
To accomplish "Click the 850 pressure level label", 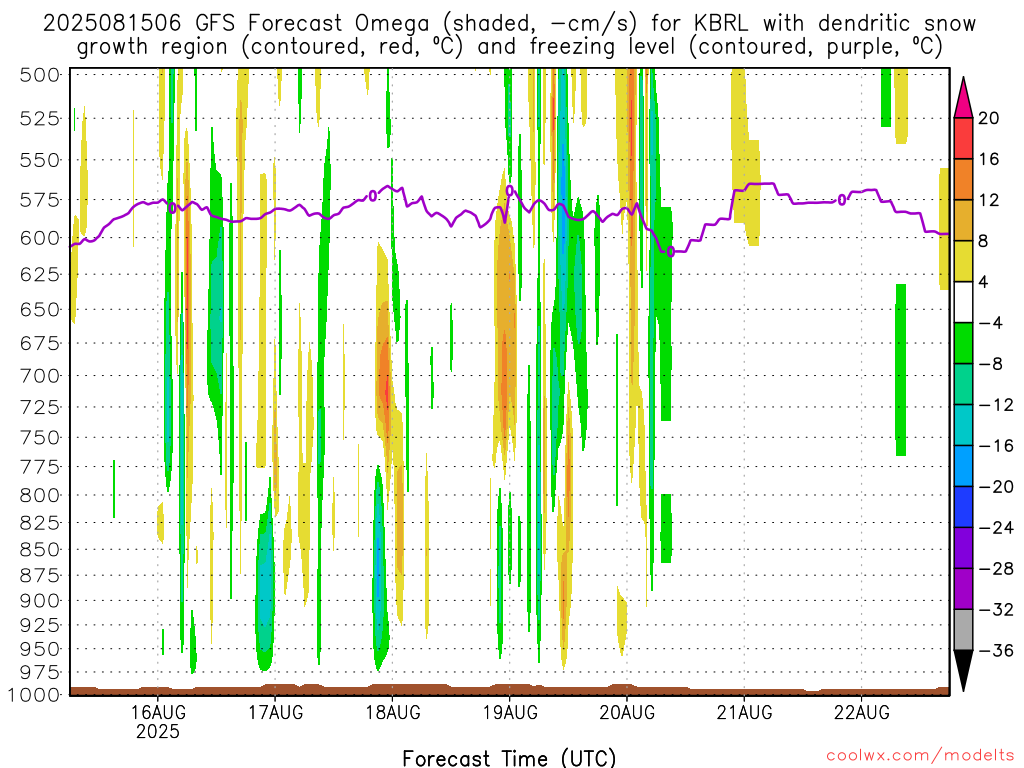I will (40, 550).
